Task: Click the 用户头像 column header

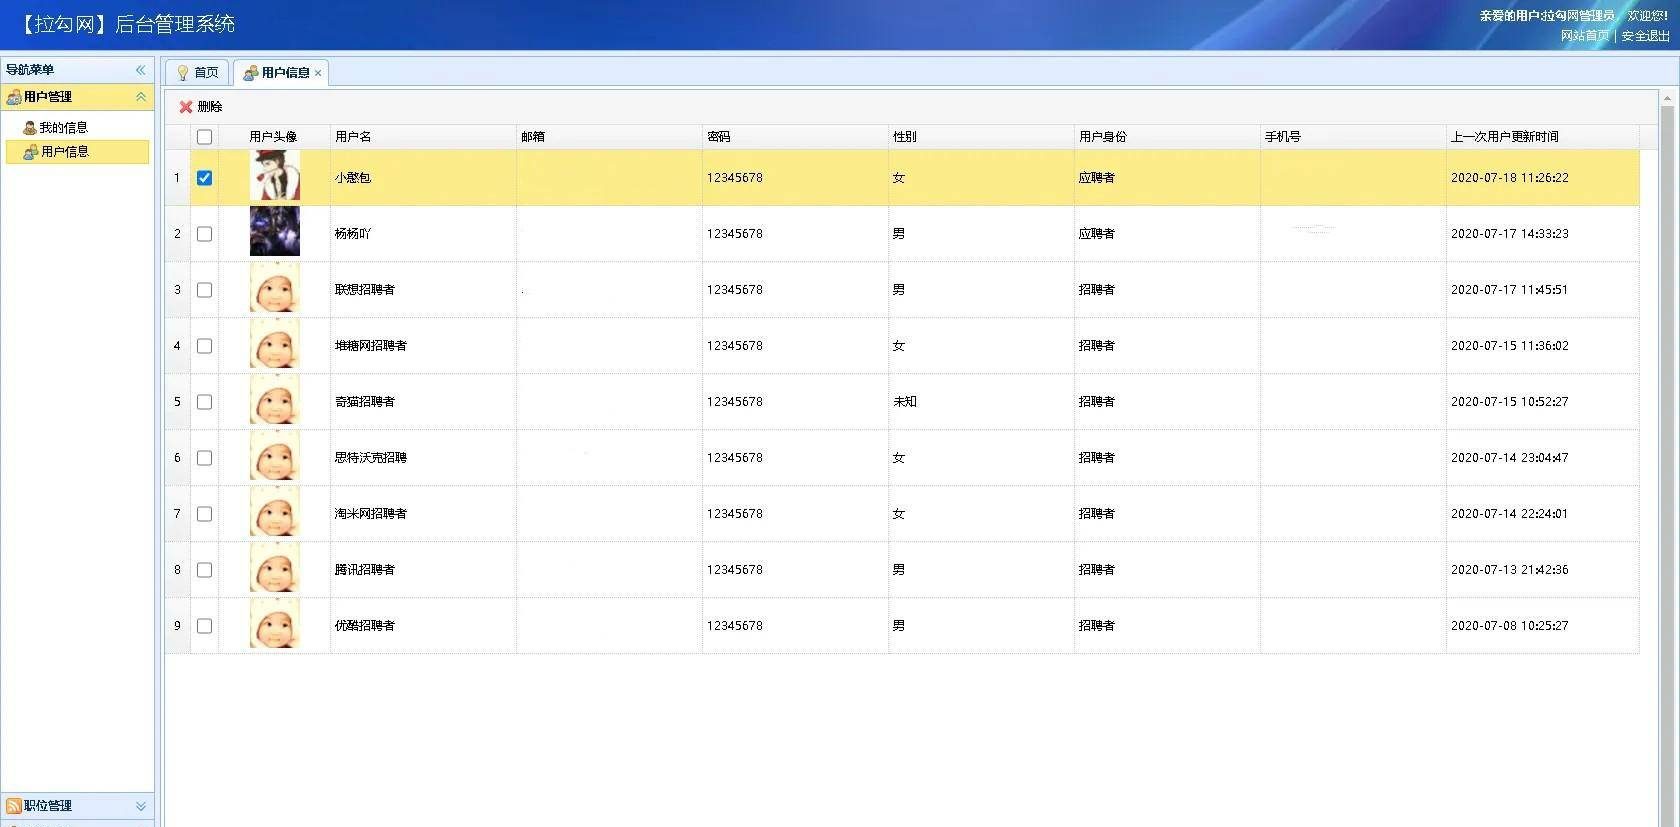Action: 274,137
